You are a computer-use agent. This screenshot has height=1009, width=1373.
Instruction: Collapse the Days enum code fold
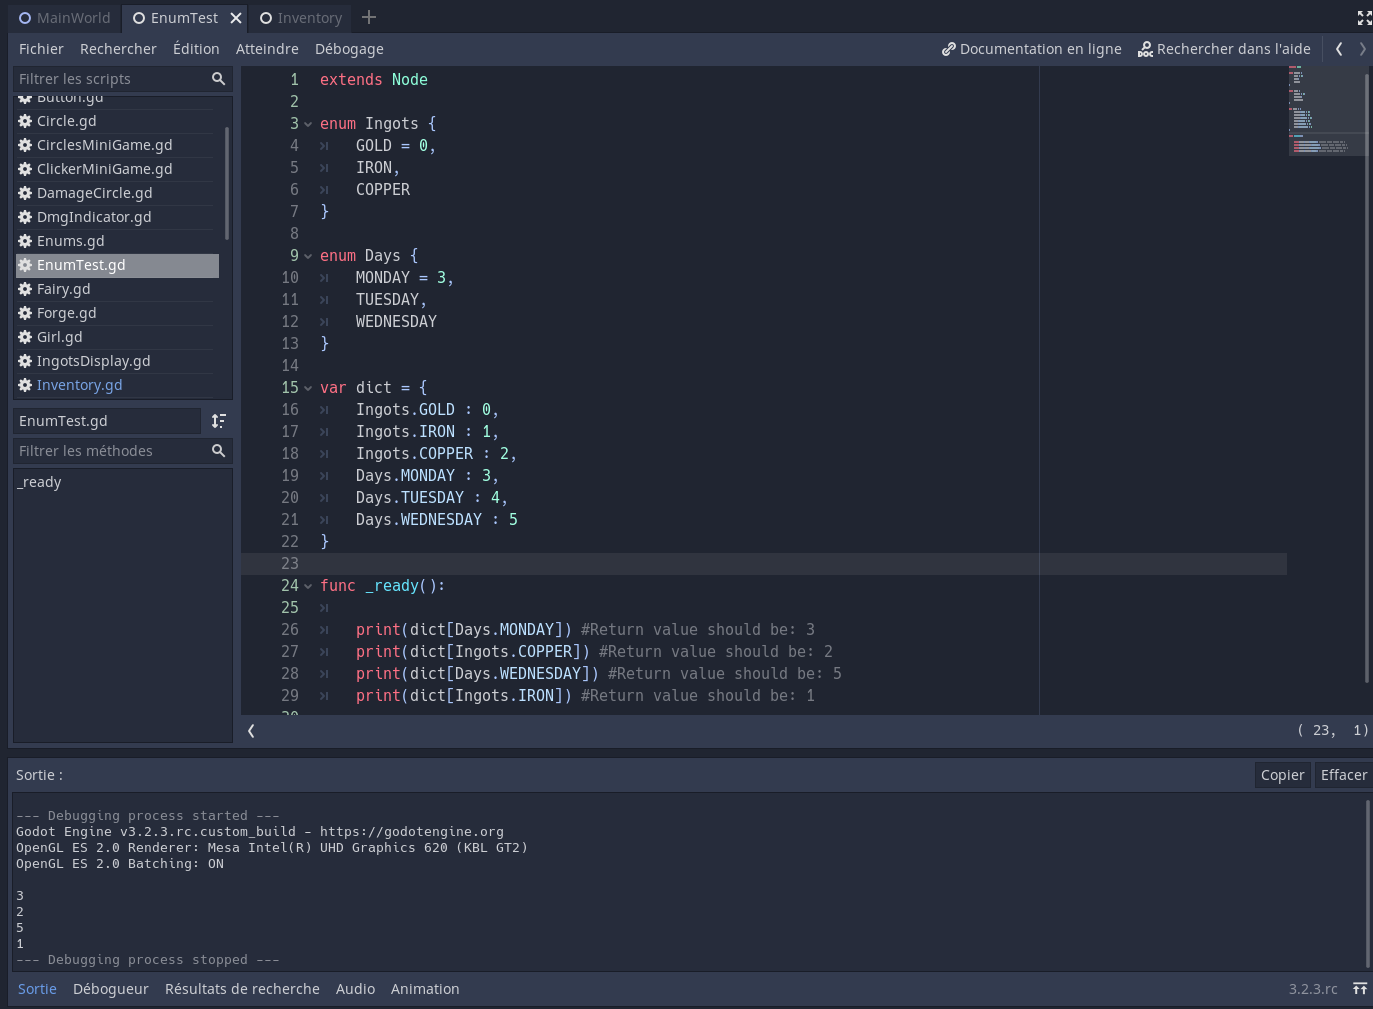(x=307, y=255)
